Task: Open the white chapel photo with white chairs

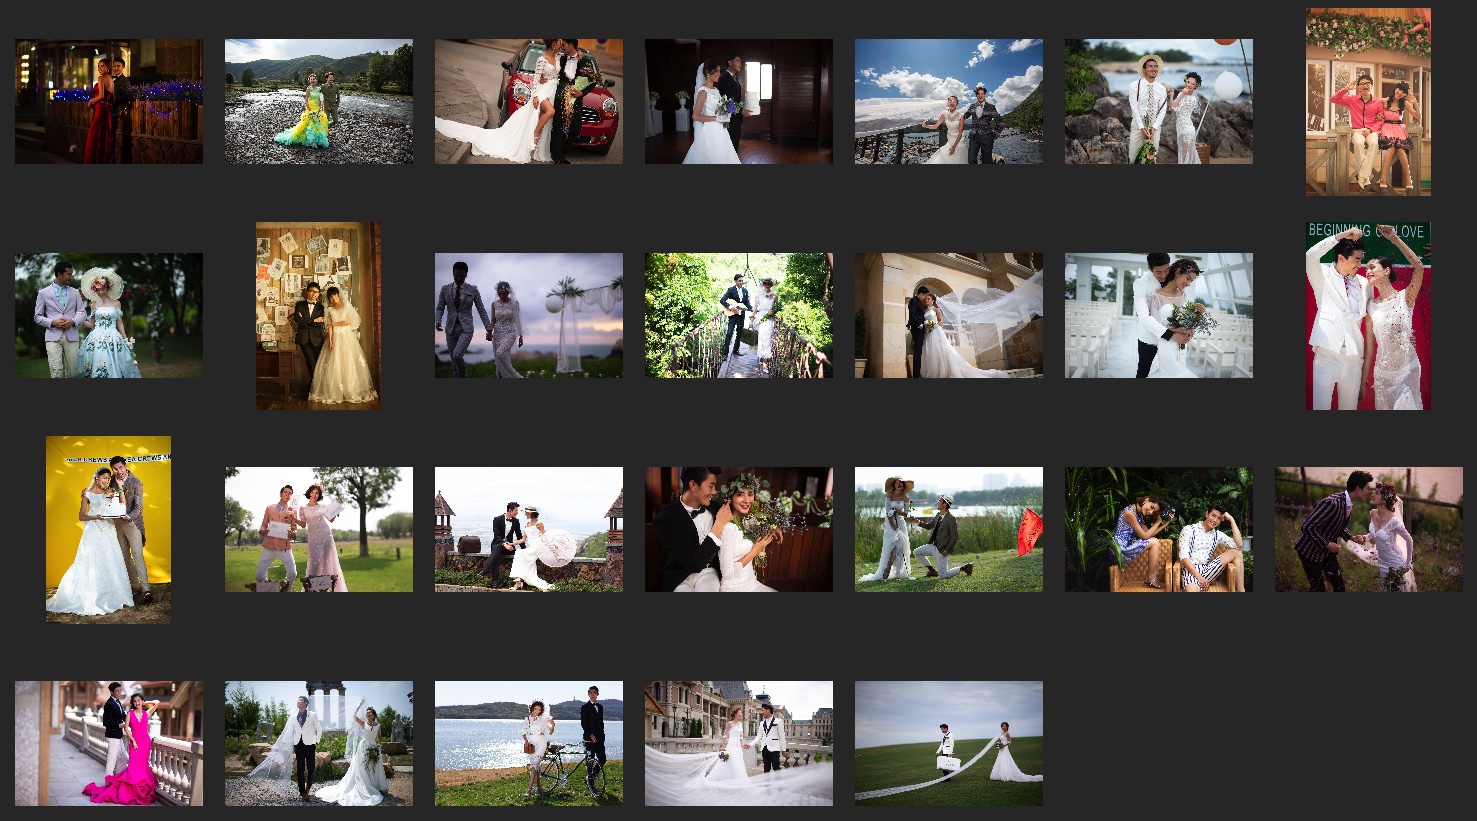Action: (x=1158, y=315)
